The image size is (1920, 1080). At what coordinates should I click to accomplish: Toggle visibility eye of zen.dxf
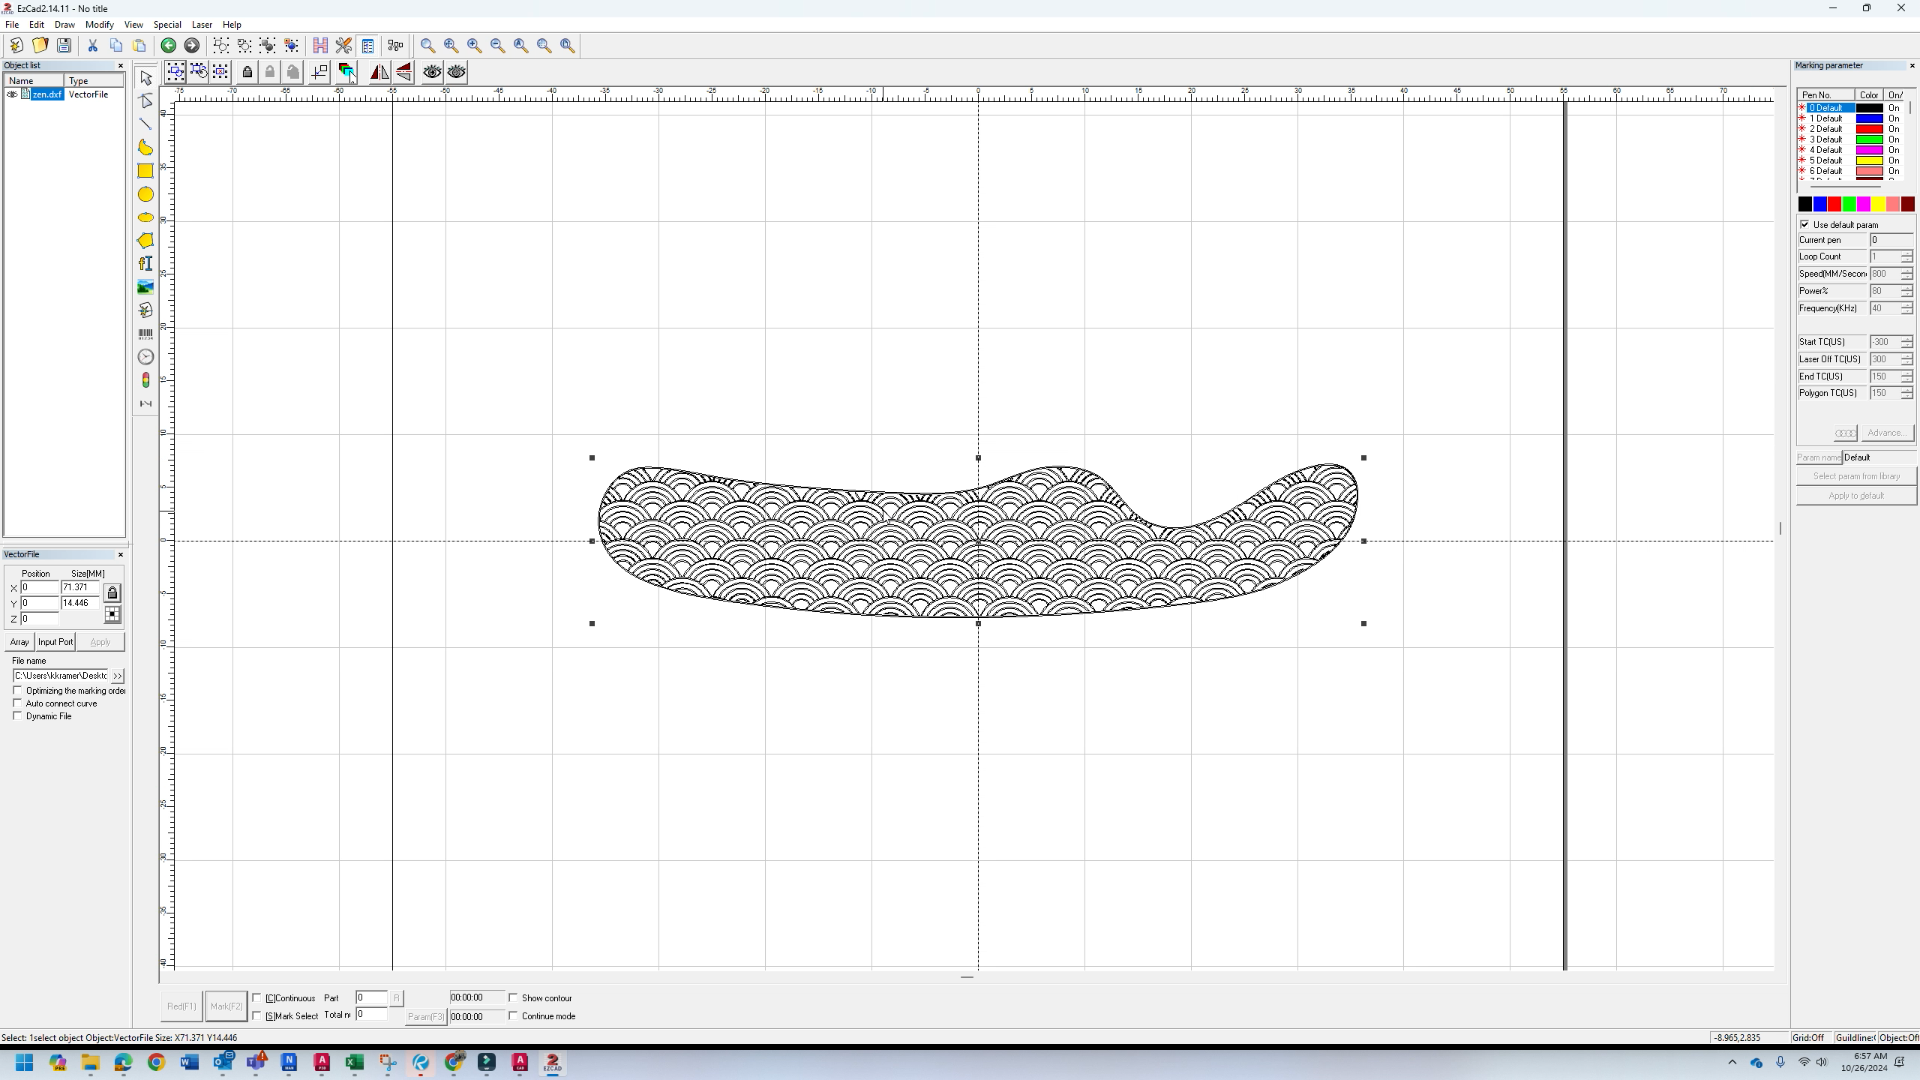[12, 95]
